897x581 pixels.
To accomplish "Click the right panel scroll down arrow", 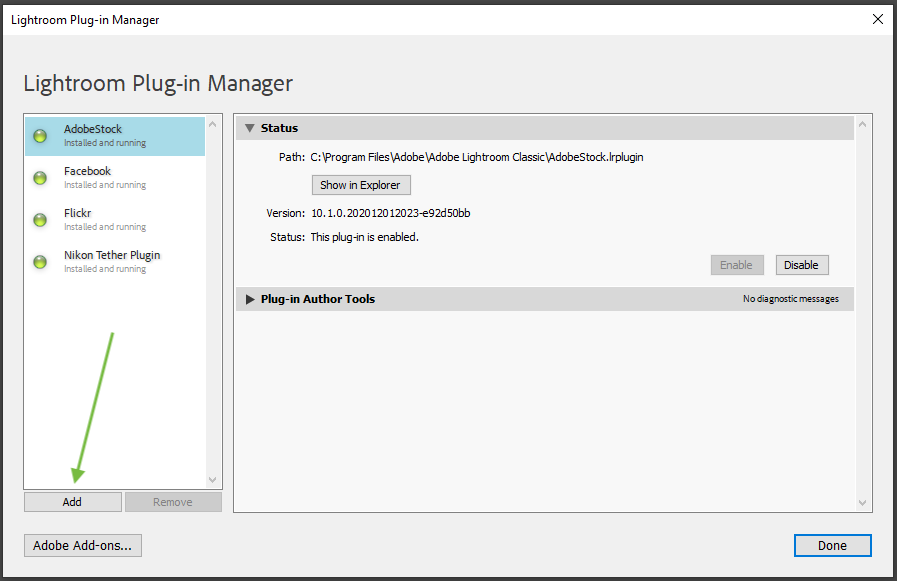I will click(x=863, y=503).
